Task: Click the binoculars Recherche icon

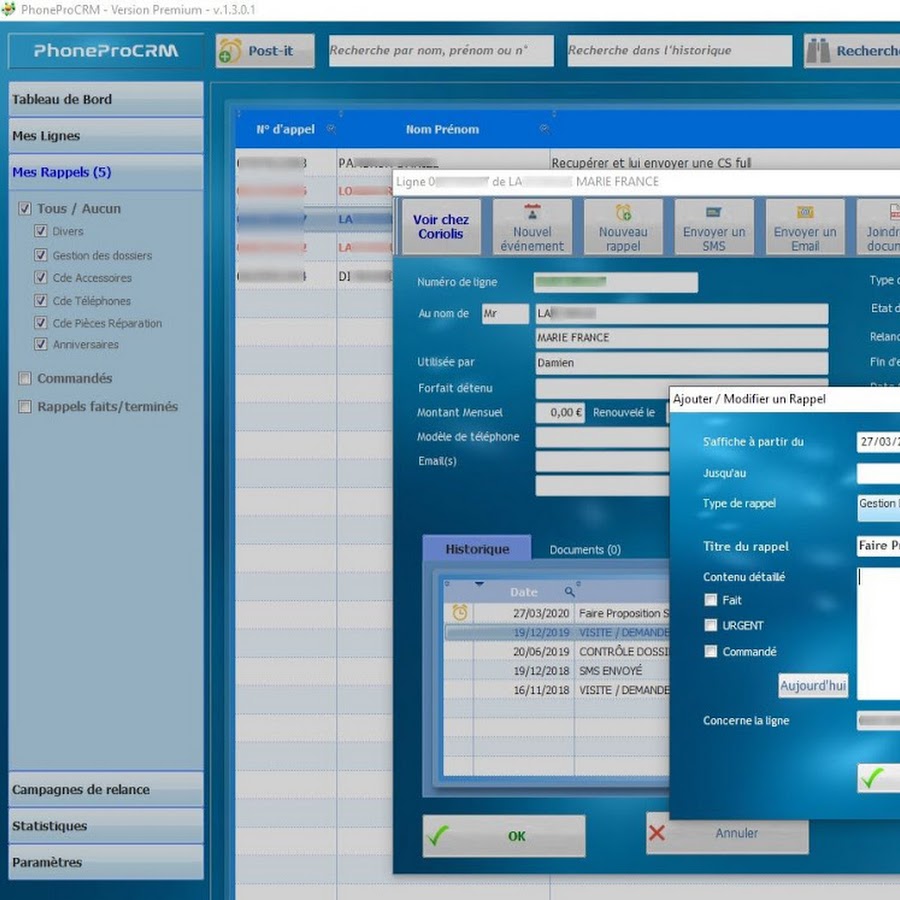Action: pos(818,51)
